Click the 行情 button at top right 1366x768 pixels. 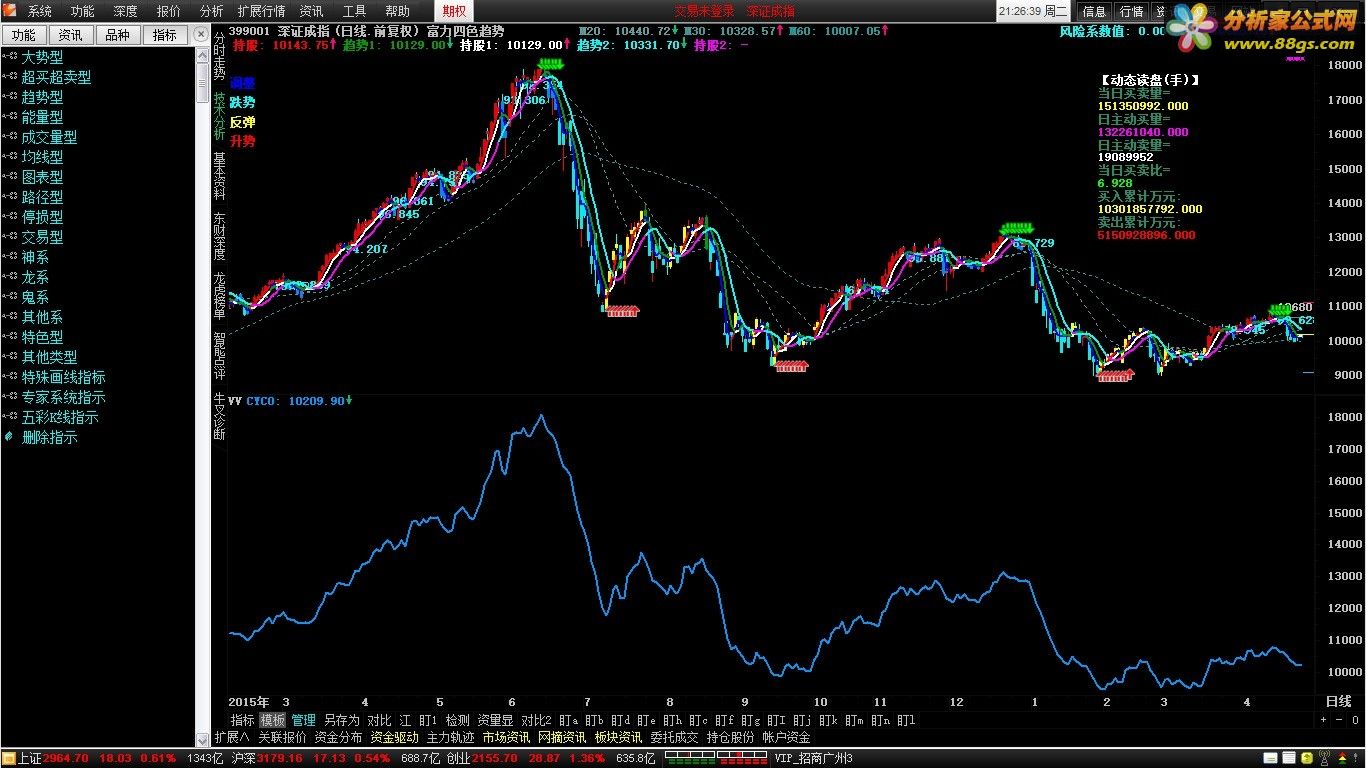(1131, 11)
